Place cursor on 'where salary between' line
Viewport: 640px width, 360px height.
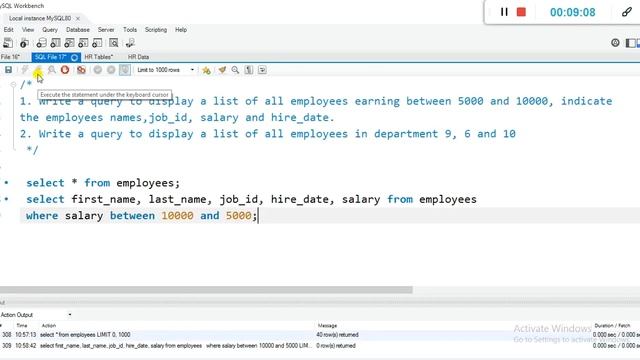(x=141, y=216)
